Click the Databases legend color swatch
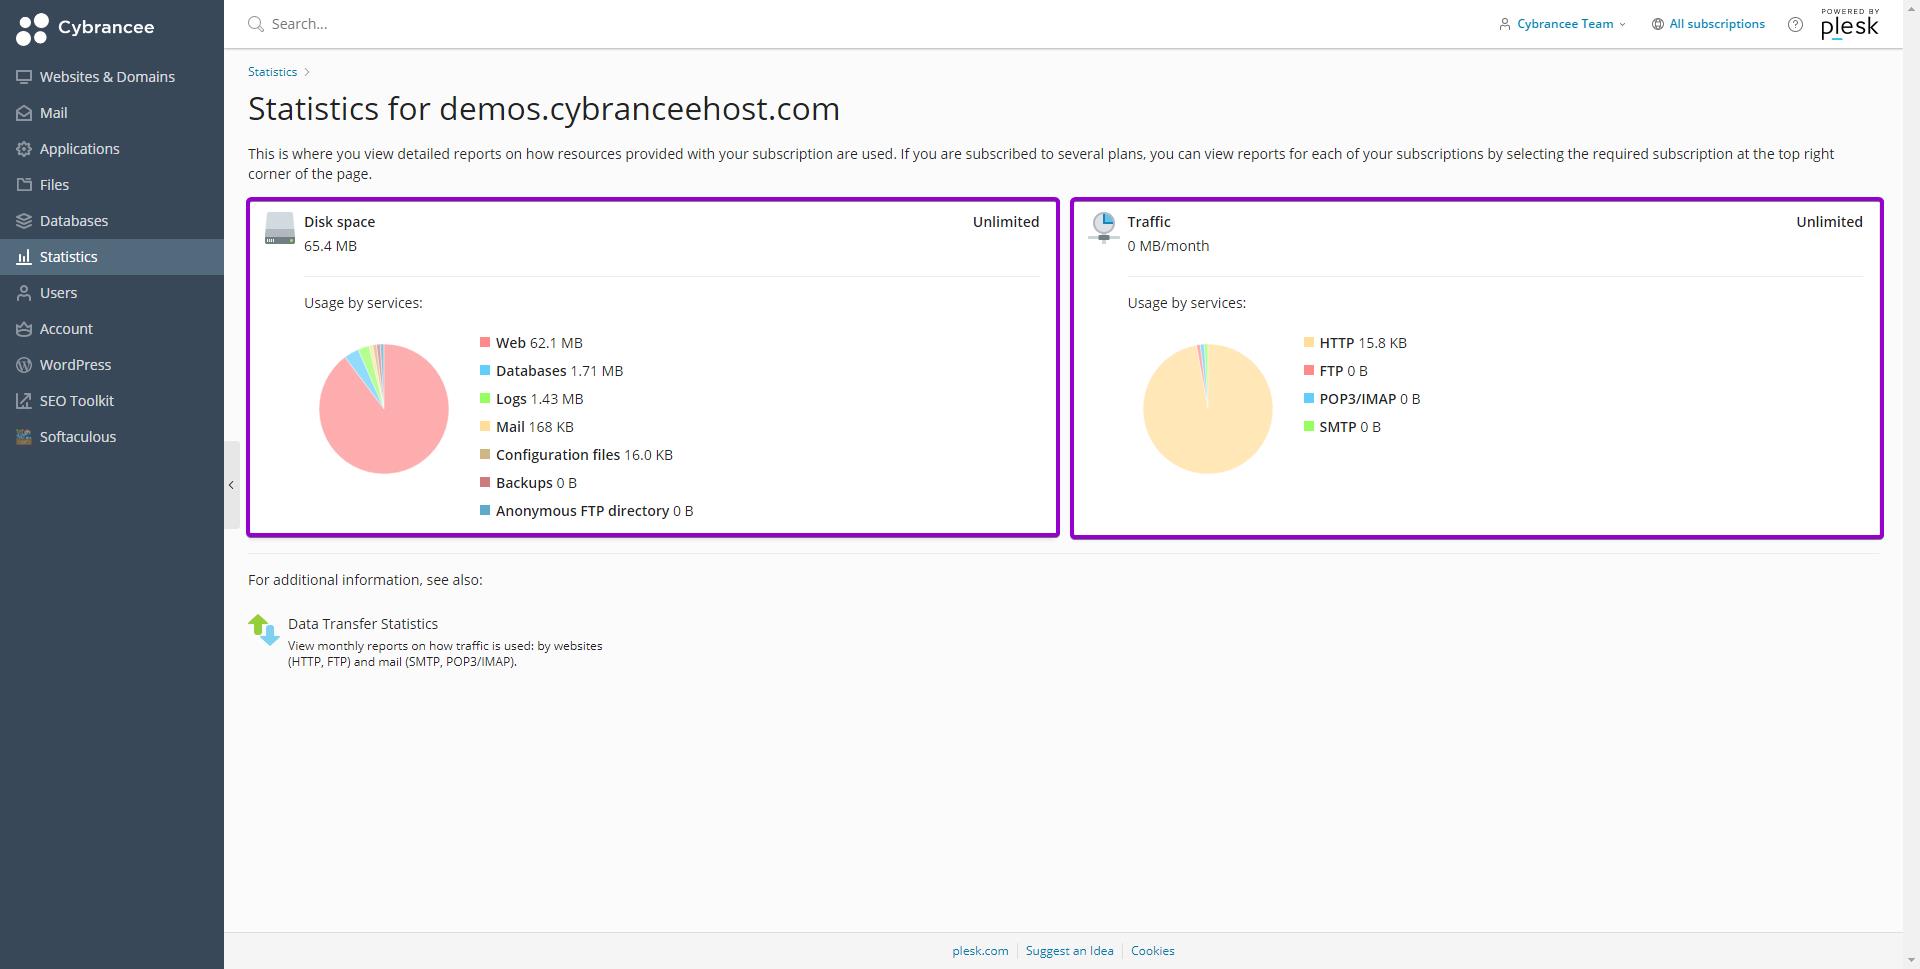1920x969 pixels. coord(485,370)
